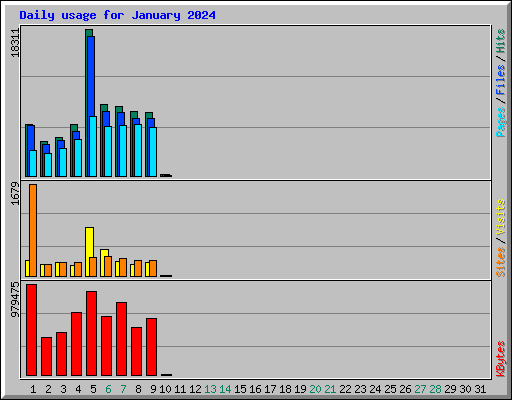Click green day 13 on the x-axis

210,389
